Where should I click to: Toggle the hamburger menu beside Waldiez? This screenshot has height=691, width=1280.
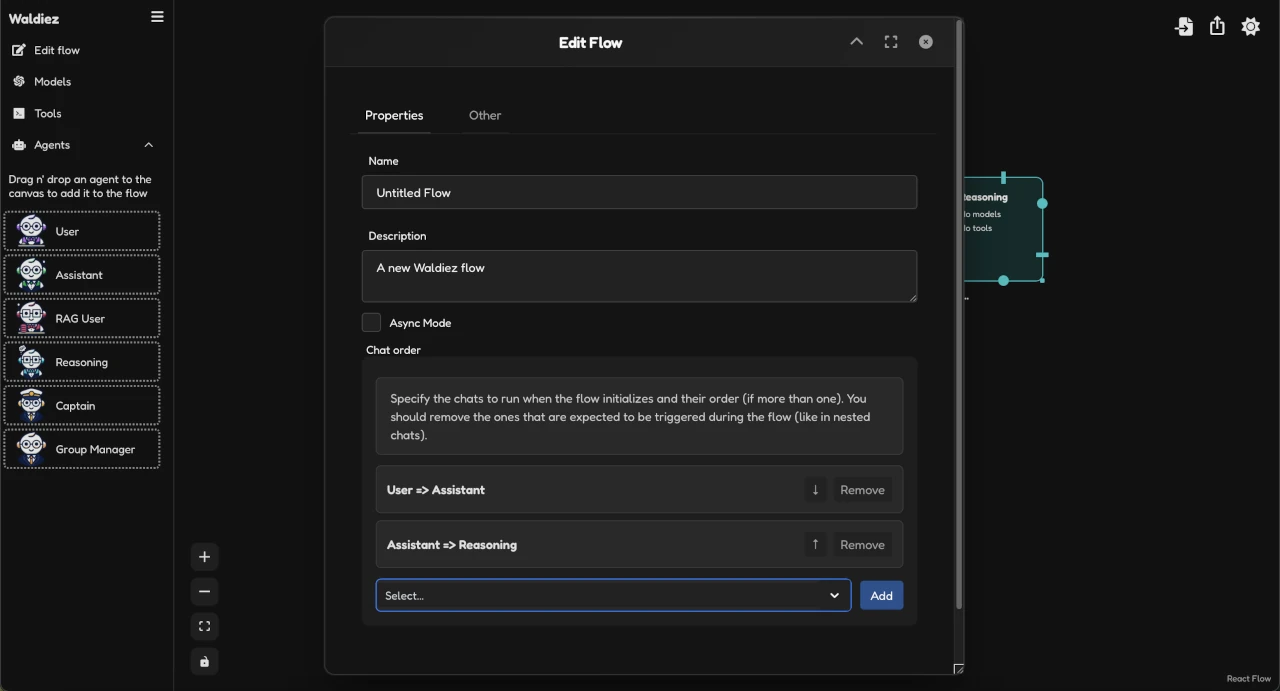[x=157, y=17]
